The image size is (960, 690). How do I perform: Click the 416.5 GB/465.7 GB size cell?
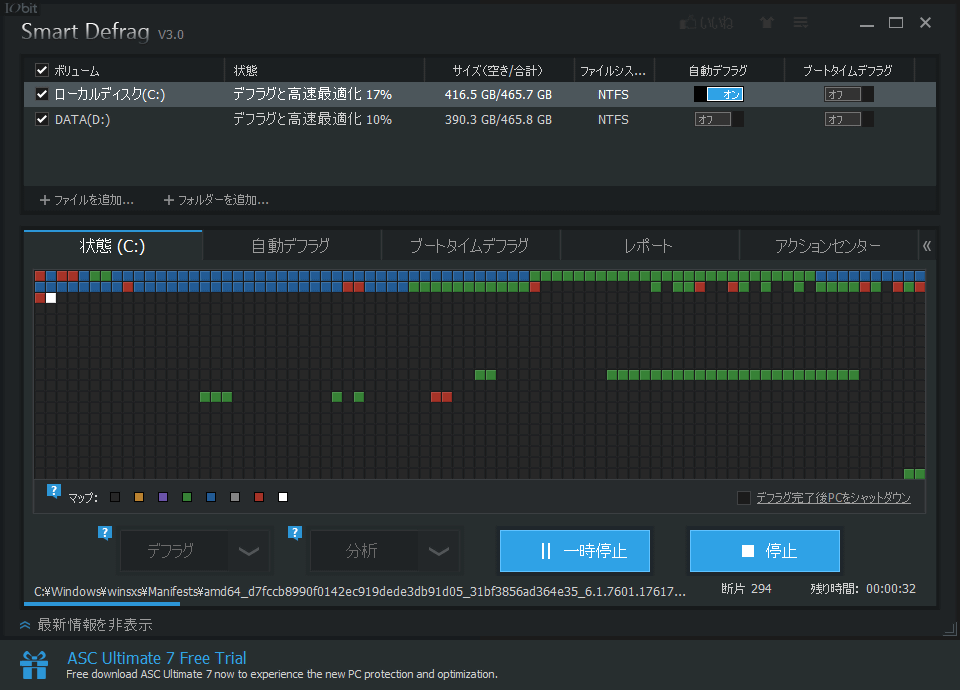[x=498, y=95]
